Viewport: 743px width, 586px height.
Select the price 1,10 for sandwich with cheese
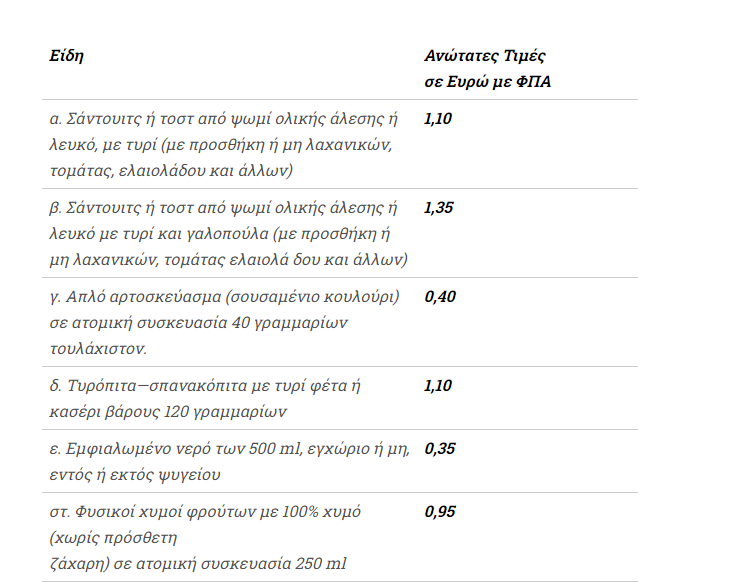tap(438, 118)
